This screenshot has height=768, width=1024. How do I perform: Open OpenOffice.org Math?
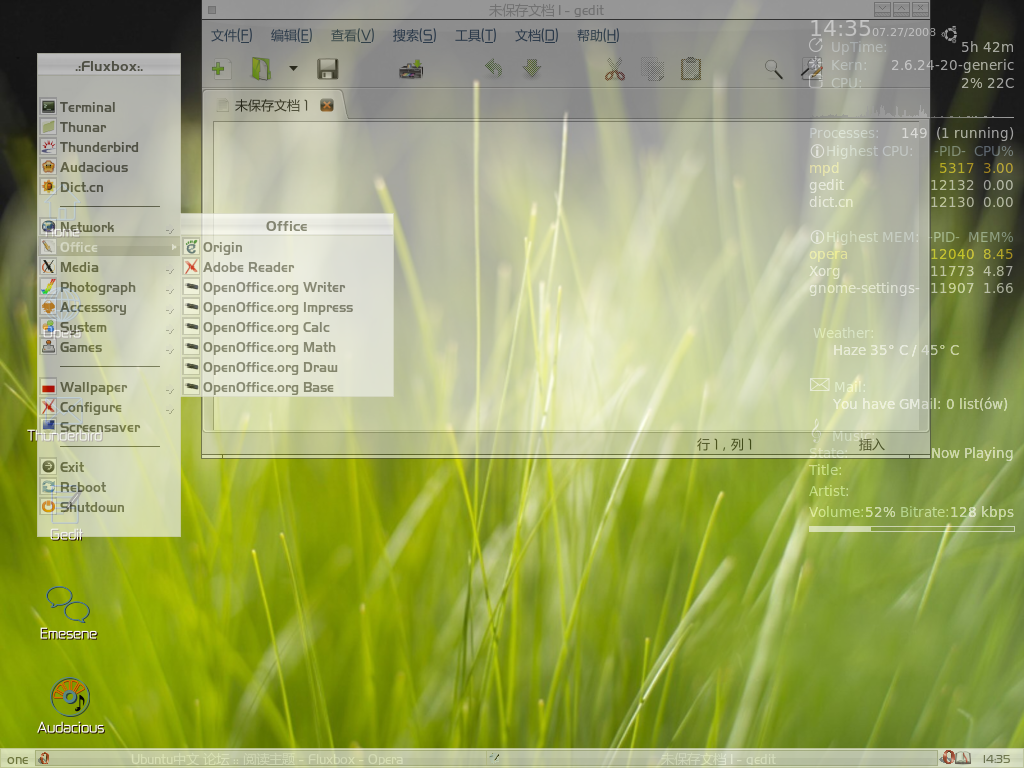click(287, 347)
